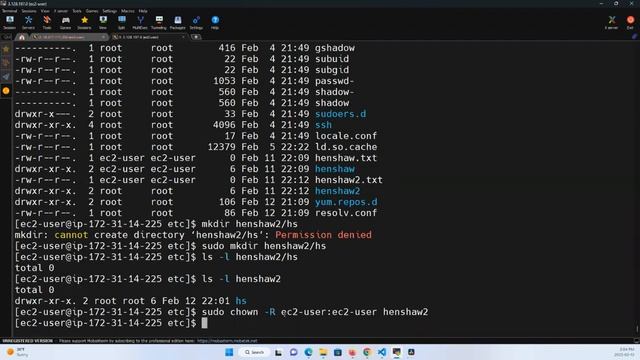The width and height of the screenshot is (640, 360).
Task: Open the Windows Start menu
Action: point(229,352)
